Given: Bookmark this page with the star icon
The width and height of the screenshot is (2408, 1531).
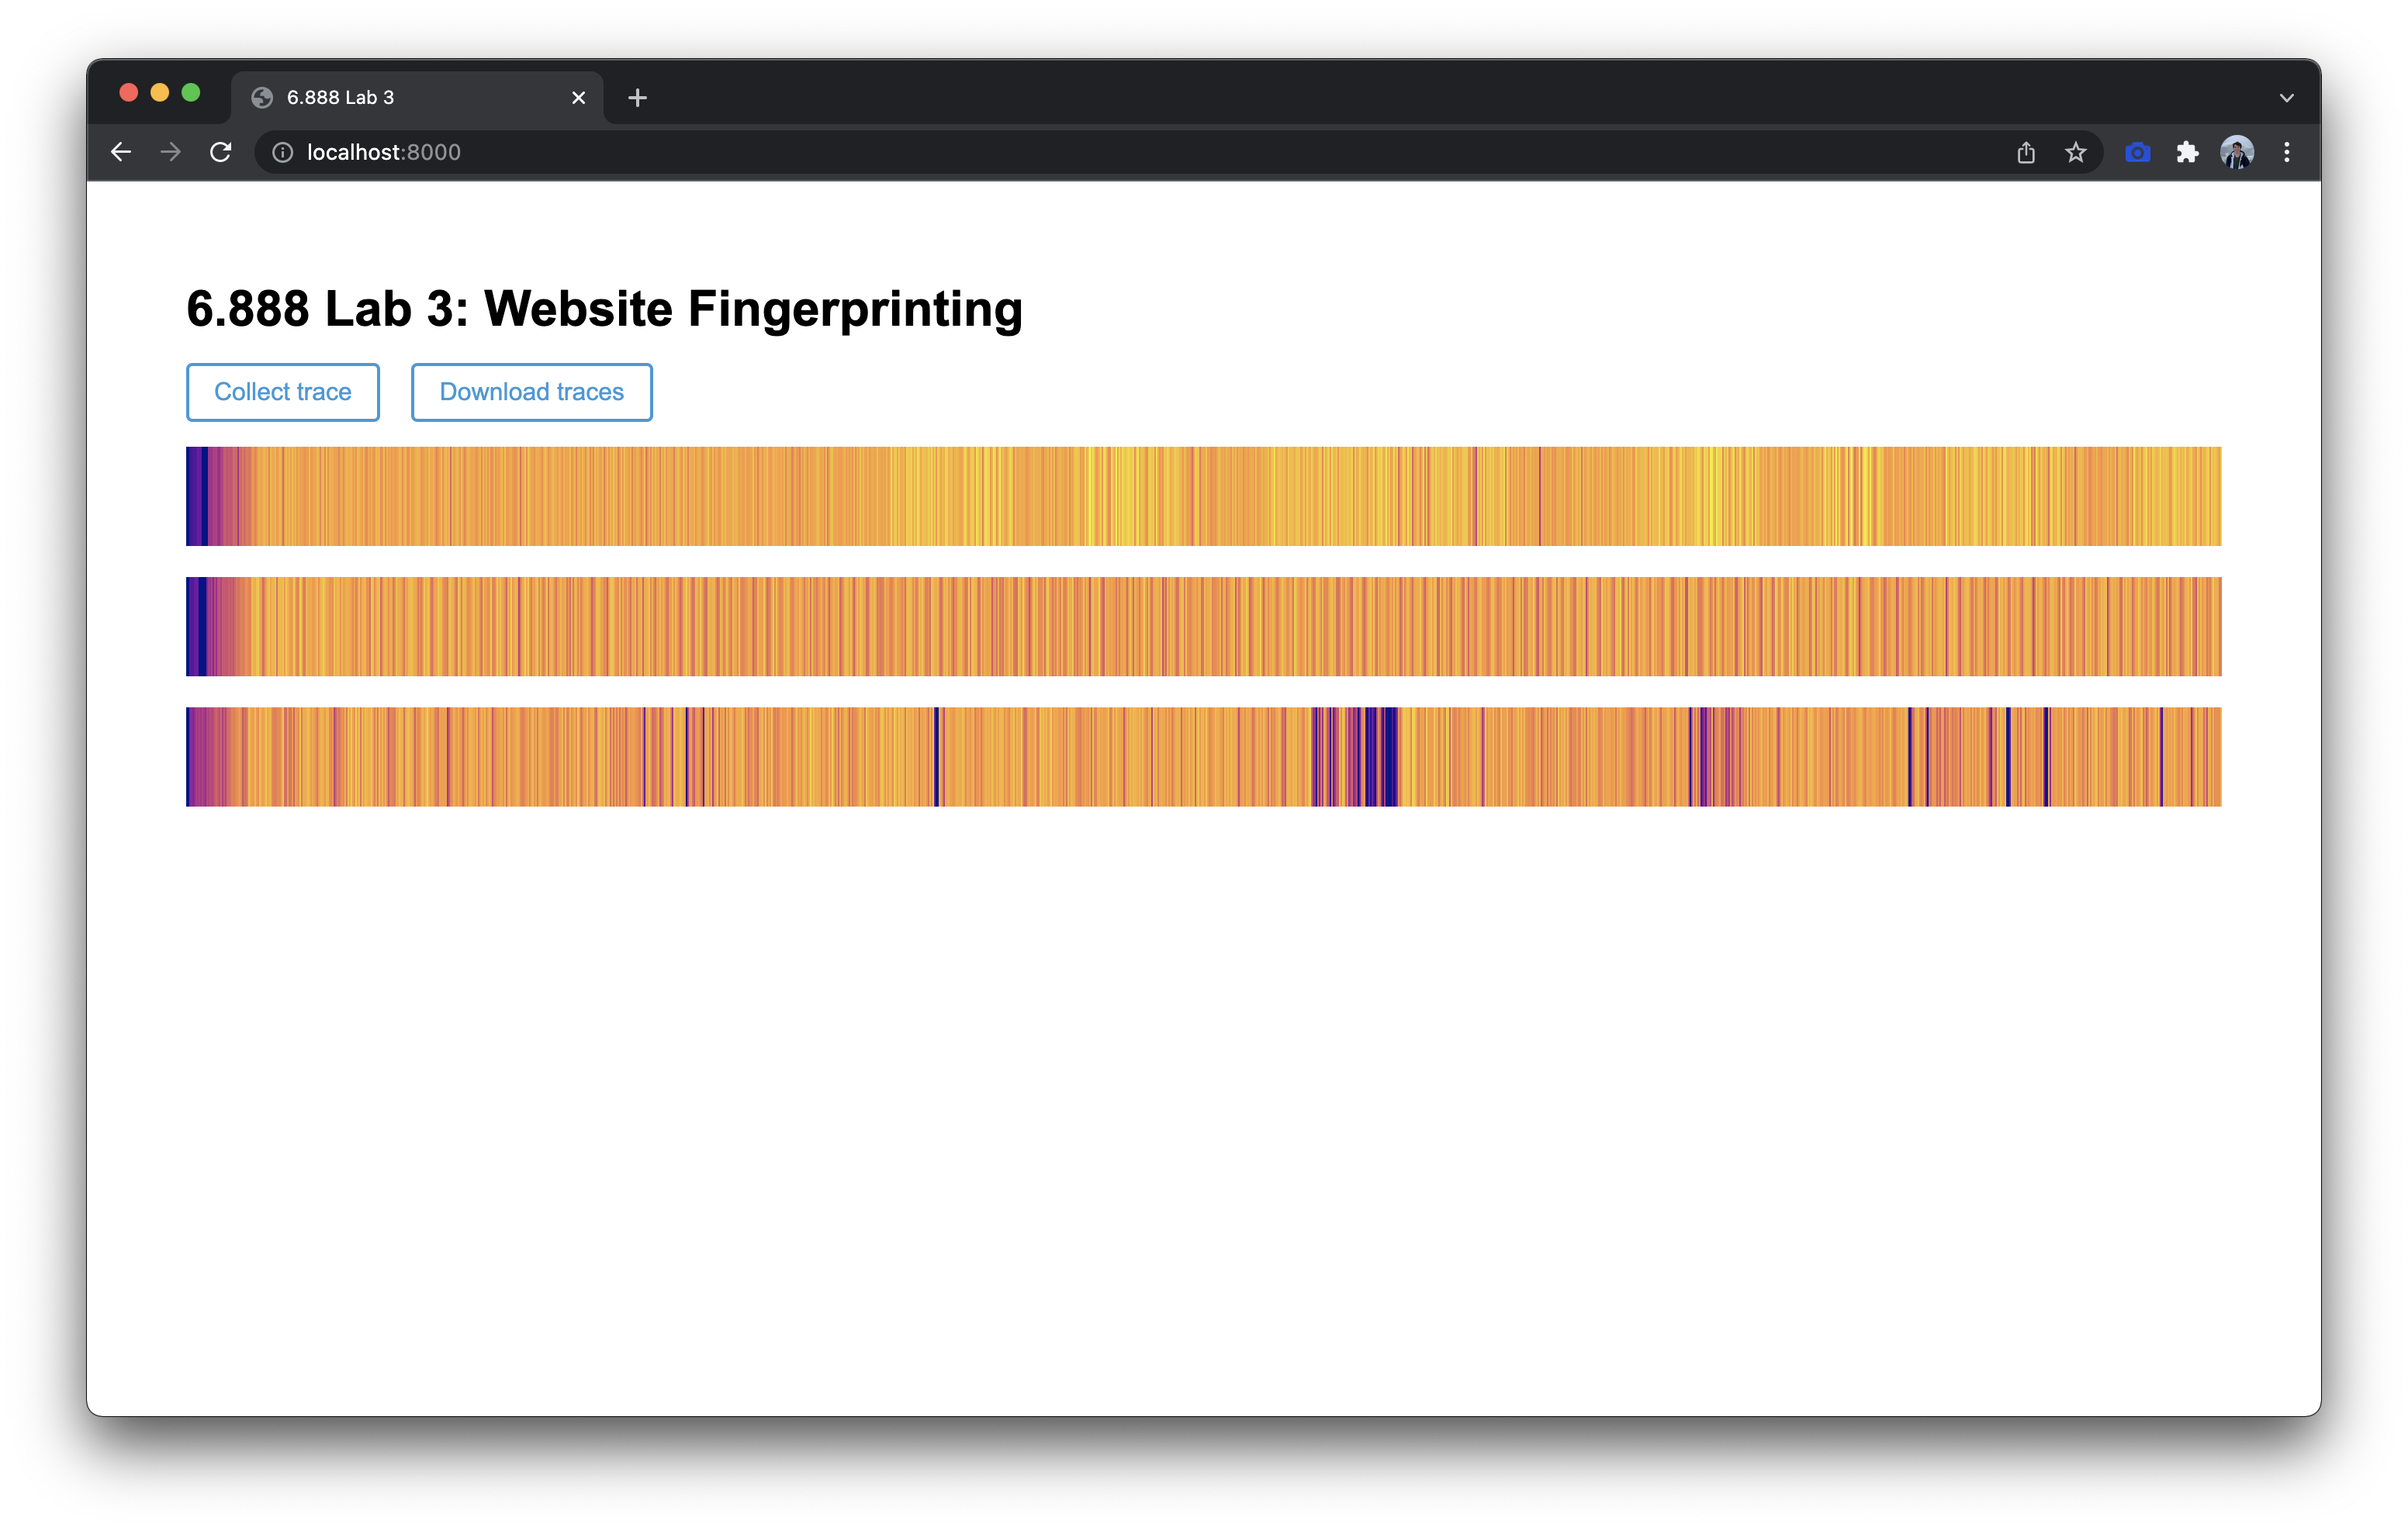Looking at the screenshot, I should 2076,152.
